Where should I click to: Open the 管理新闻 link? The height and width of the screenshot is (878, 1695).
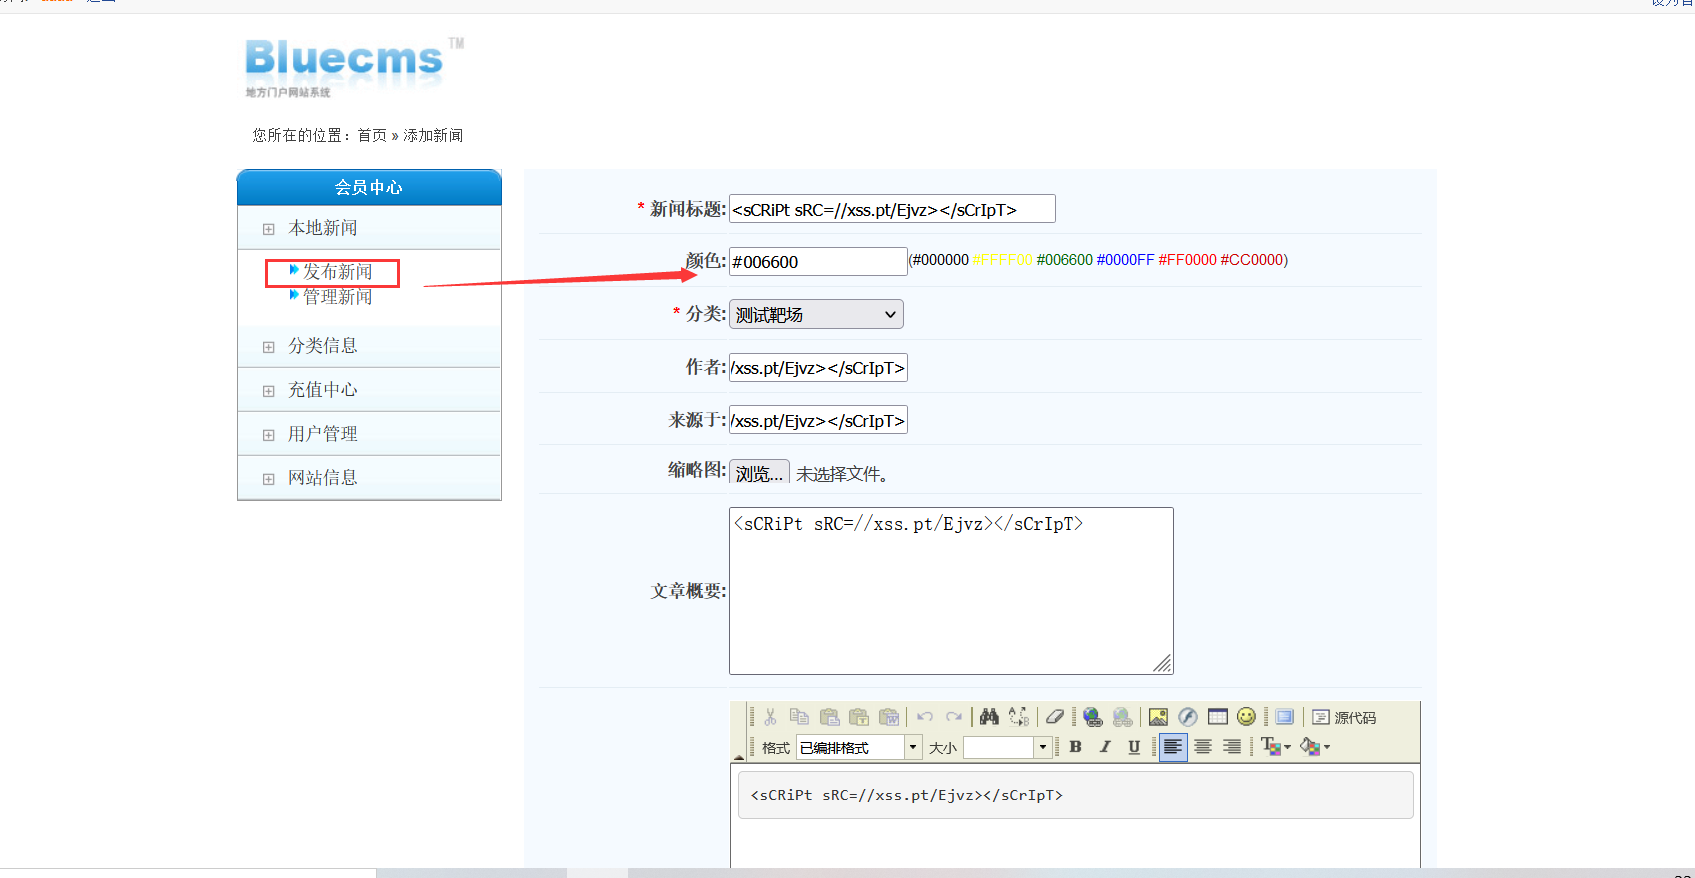click(337, 296)
